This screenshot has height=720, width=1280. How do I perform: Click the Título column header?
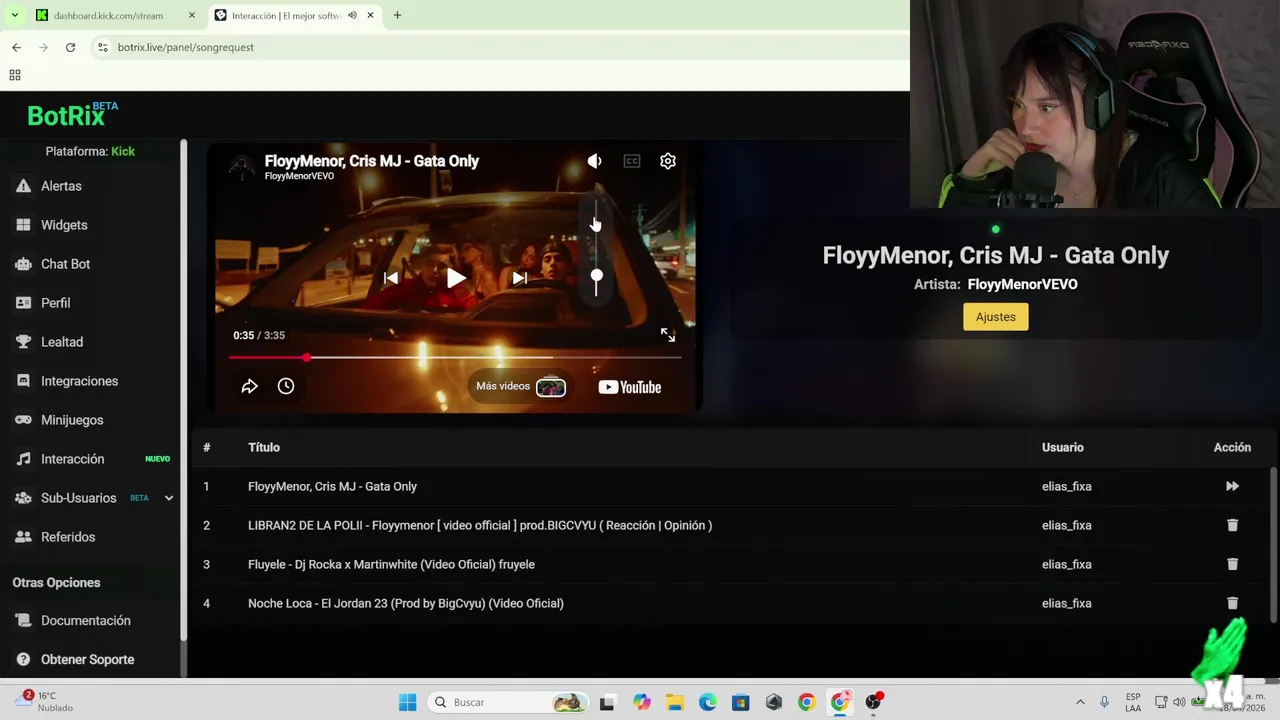point(264,447)
